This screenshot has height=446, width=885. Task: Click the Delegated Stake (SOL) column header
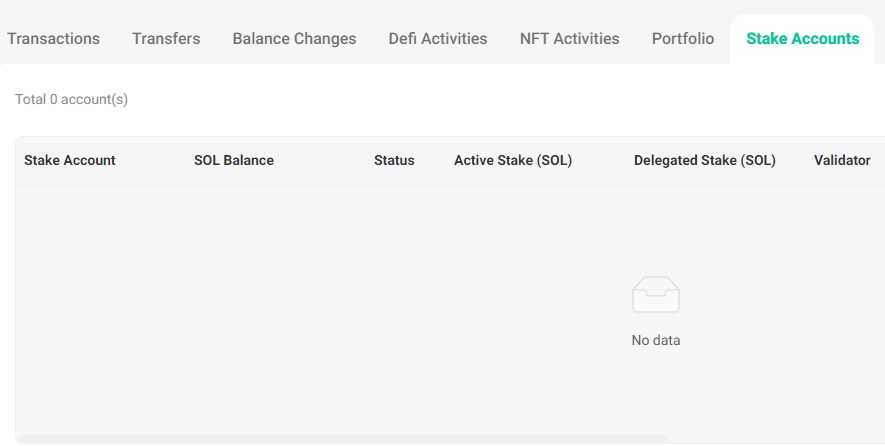pyautogui.click(x=704, y=160)
